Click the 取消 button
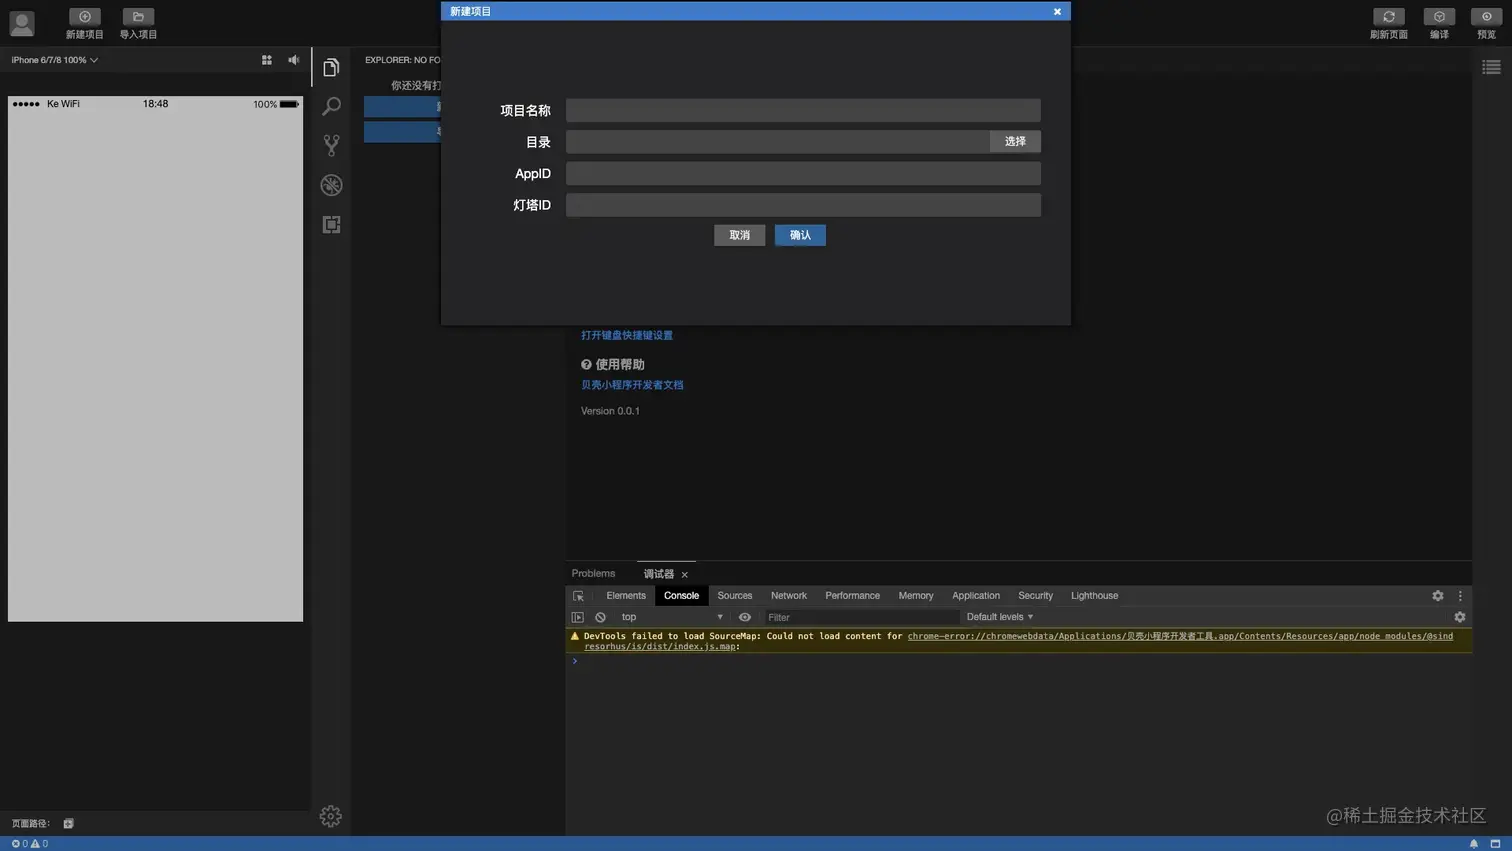1512x851 pixels. click(x=739, y=235)
